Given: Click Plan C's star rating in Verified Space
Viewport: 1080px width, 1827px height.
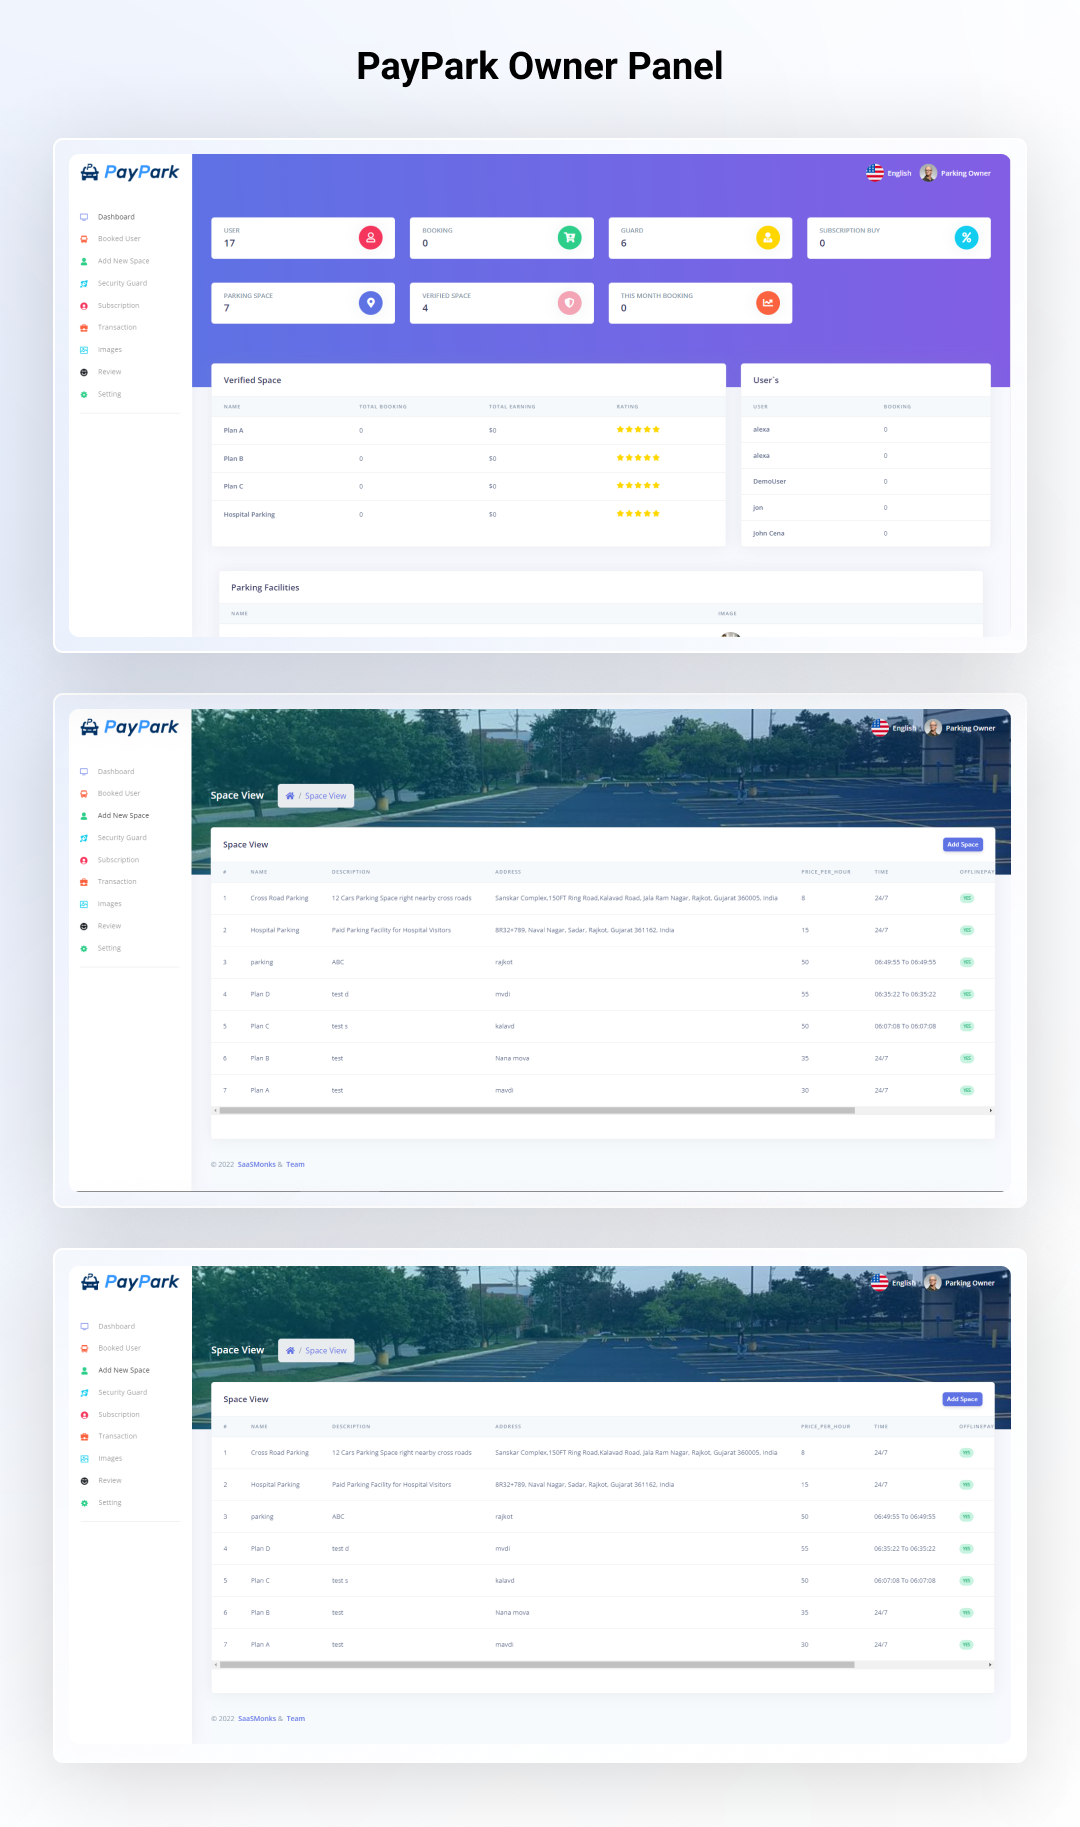Looking at the screenshot, I should click(x=638, y=486).
